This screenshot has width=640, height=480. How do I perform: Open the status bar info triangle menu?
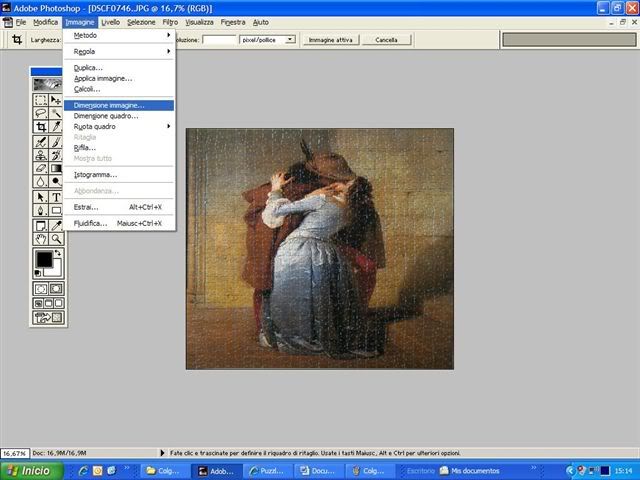[x=162, y=453]
